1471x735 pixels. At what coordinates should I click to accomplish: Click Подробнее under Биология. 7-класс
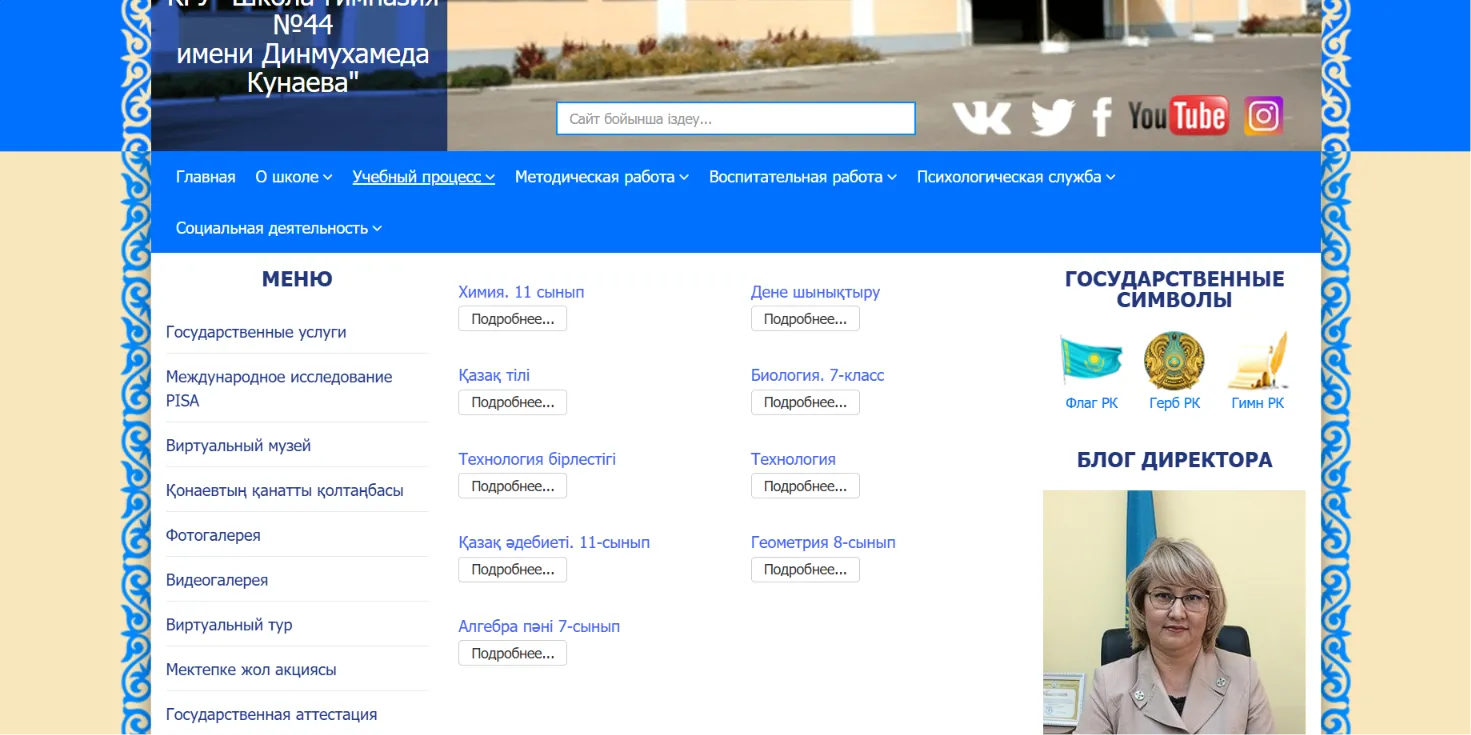click(x=805, y=402)
